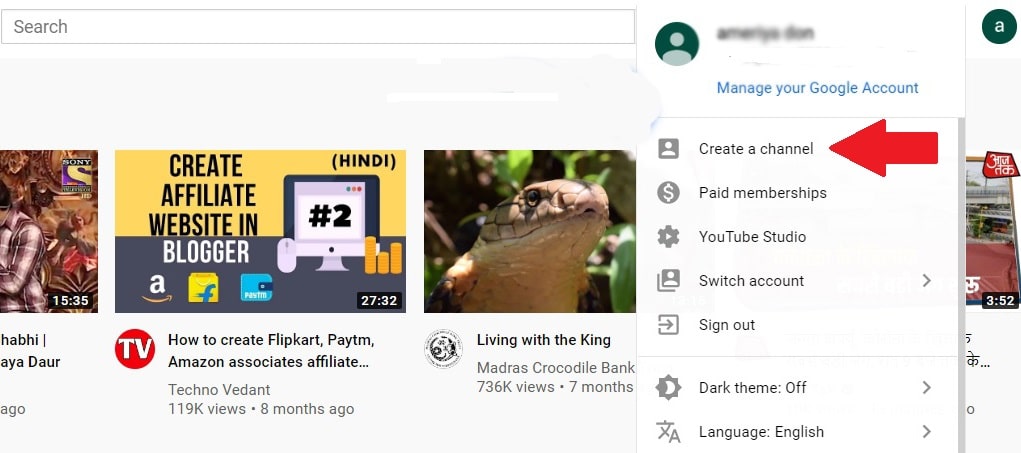Click the Sign out arrow icon
The height and width of the screenshot is (453, 1021).
click(x=668, y=325)
